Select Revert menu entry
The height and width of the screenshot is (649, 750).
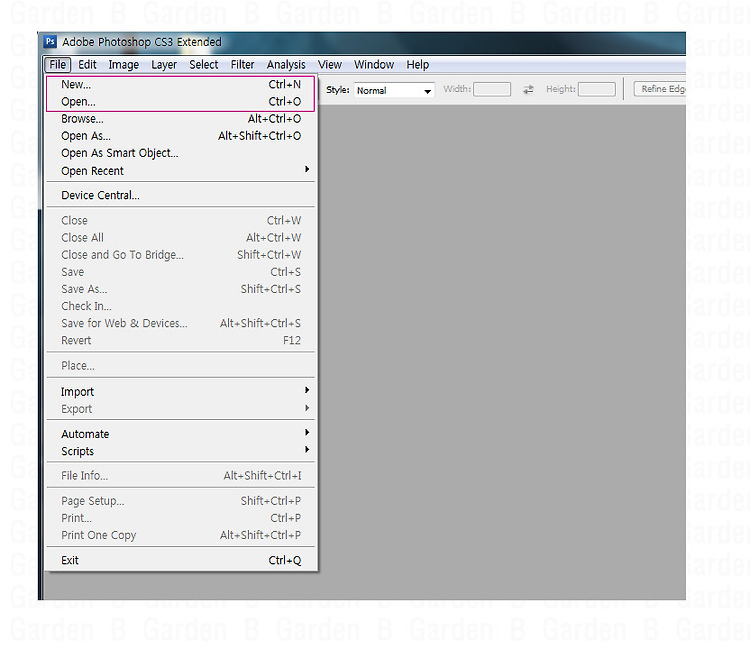[181, 341]
